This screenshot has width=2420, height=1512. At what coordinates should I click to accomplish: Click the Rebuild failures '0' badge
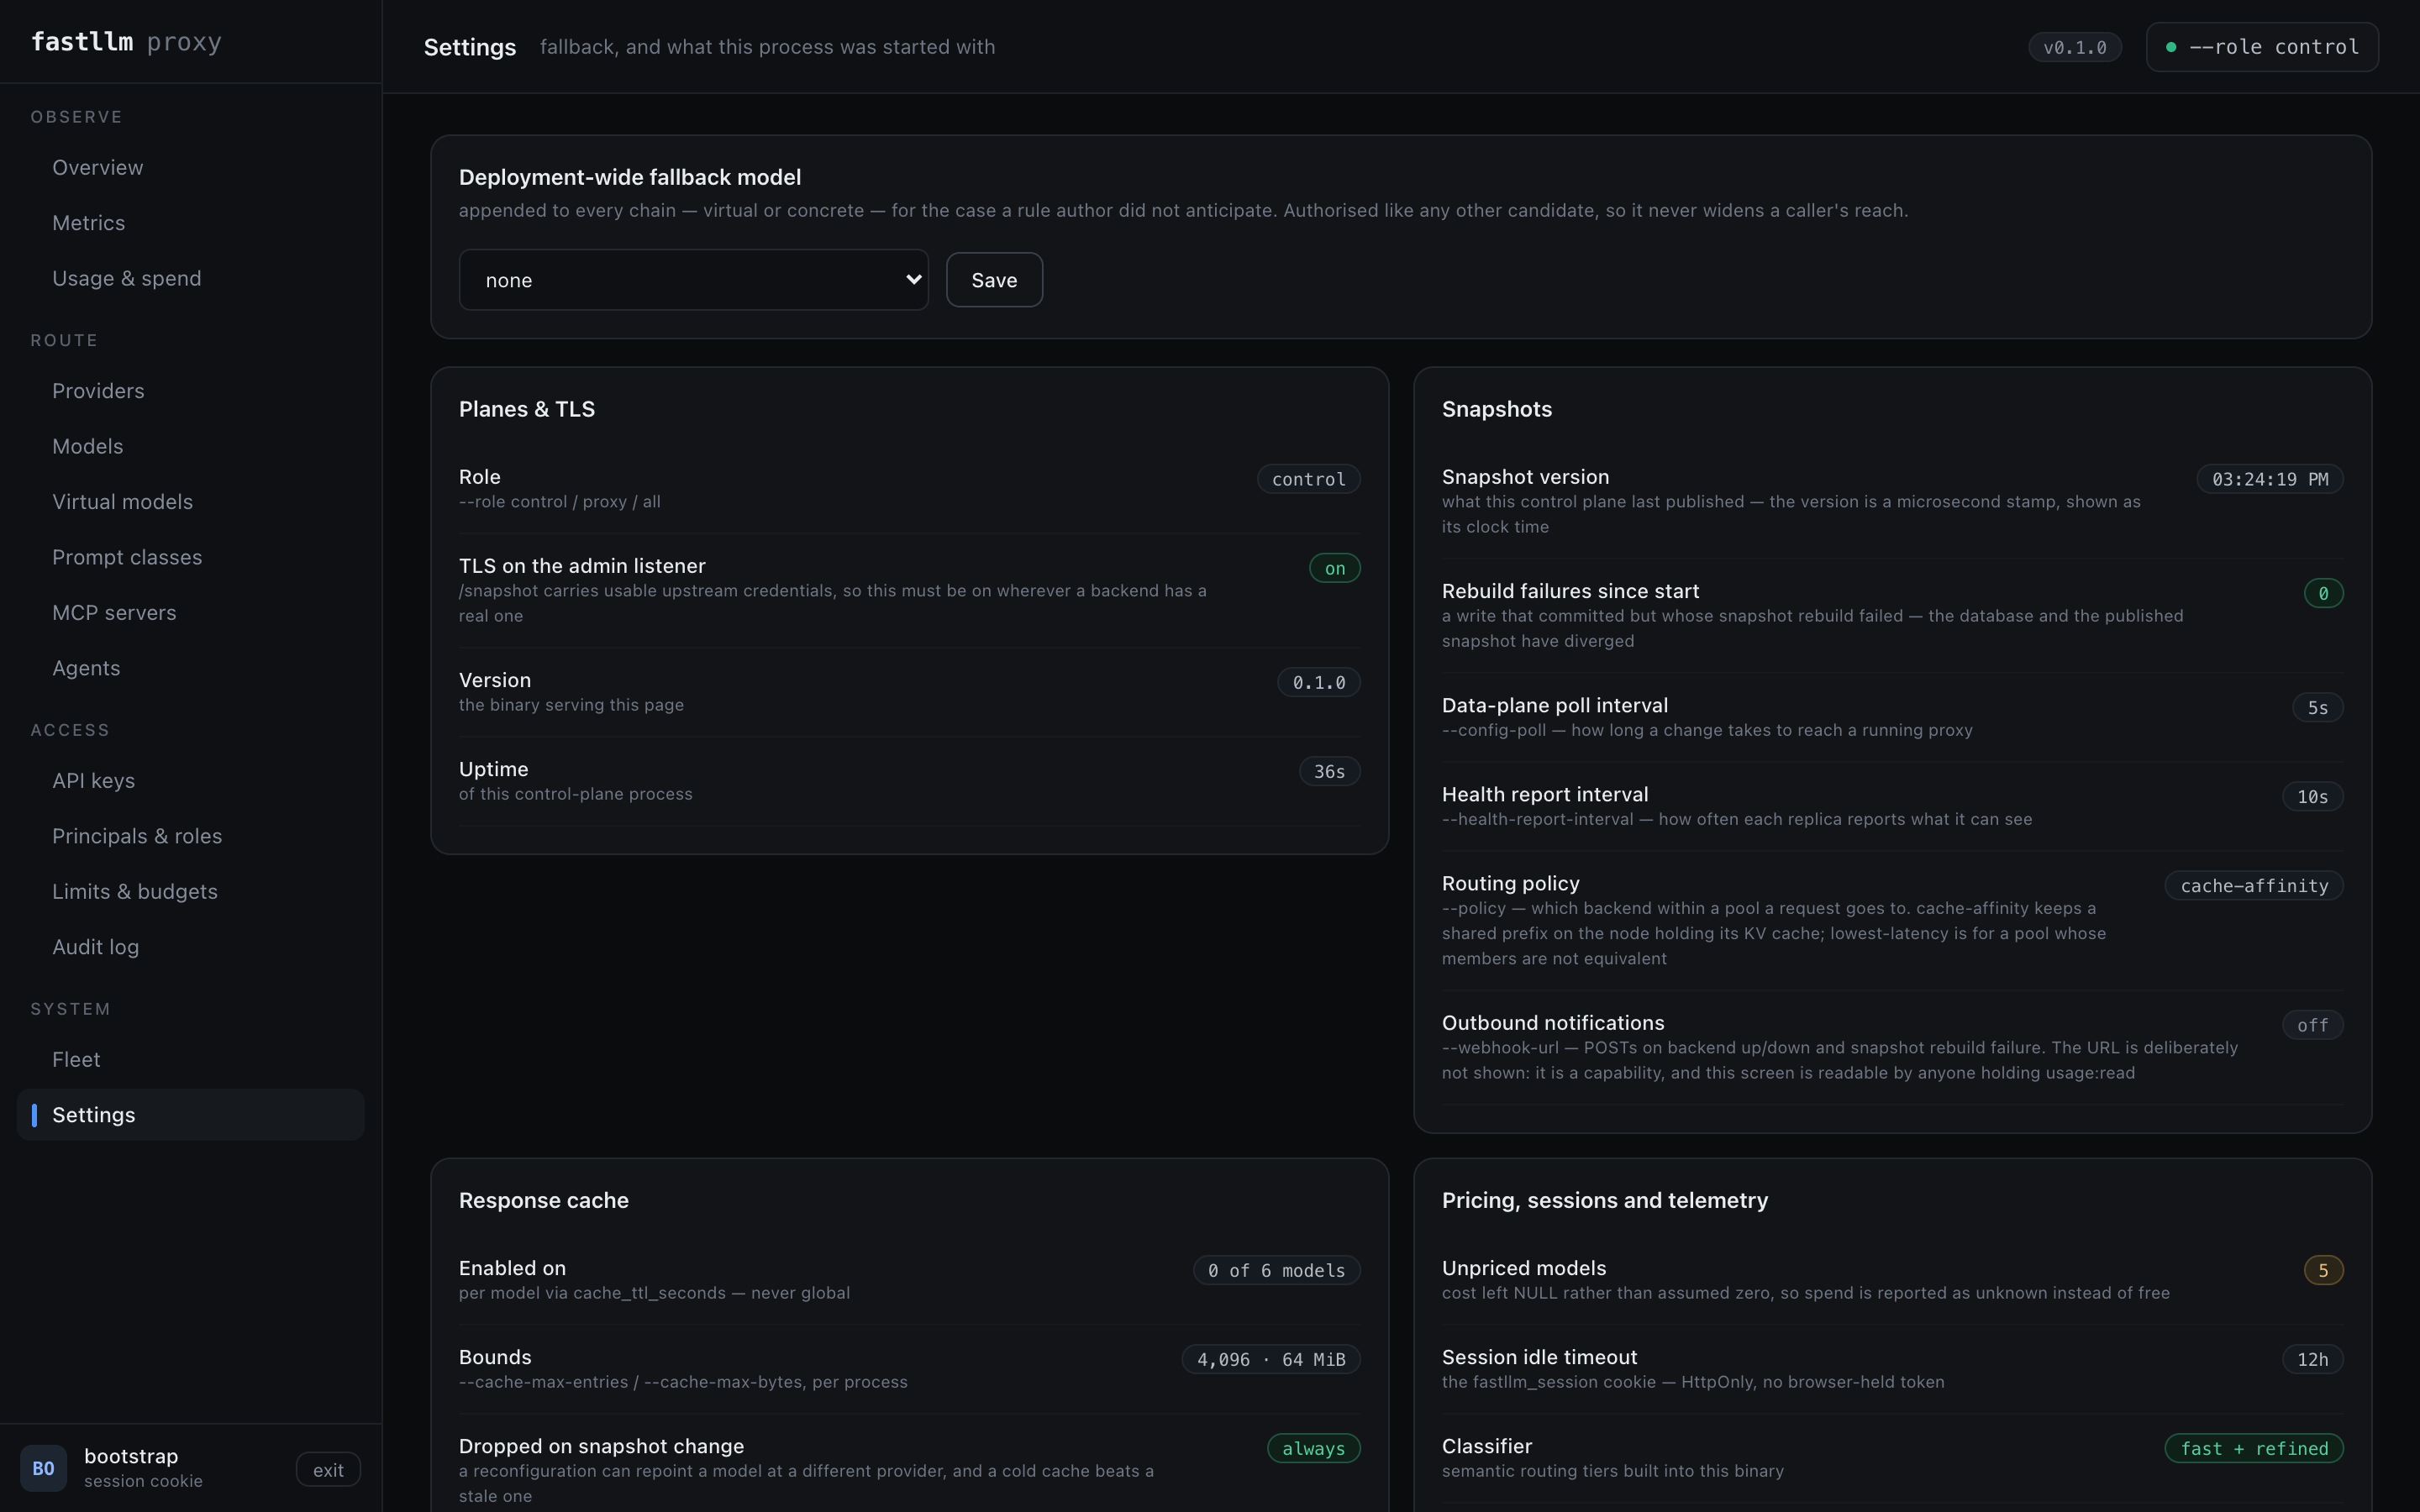coord(2323,593)
